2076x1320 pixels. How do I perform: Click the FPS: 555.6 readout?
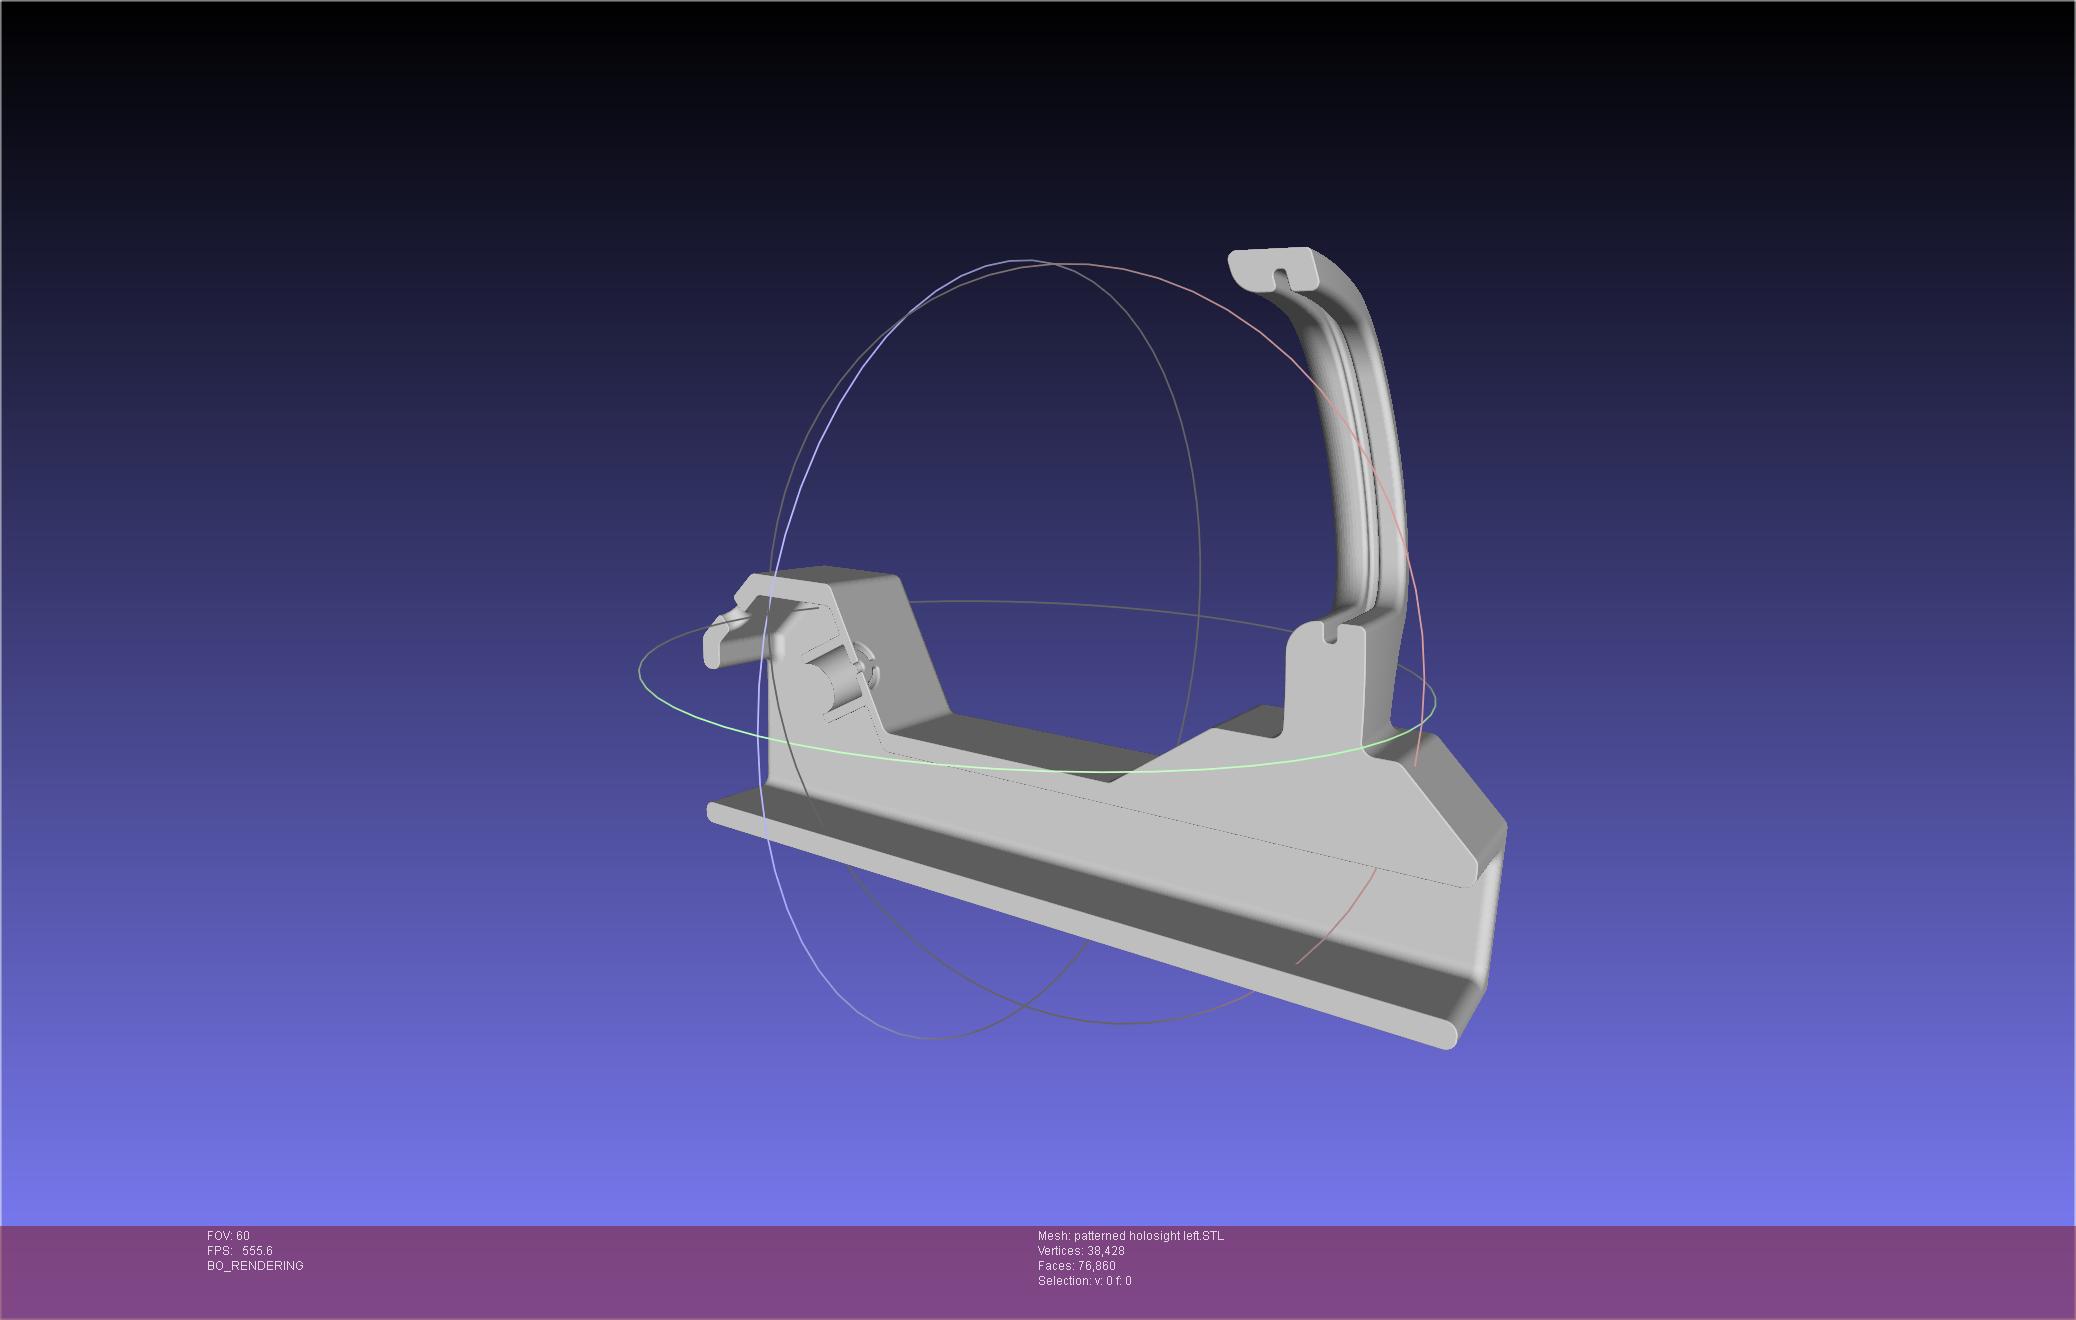coord(240,1251)
